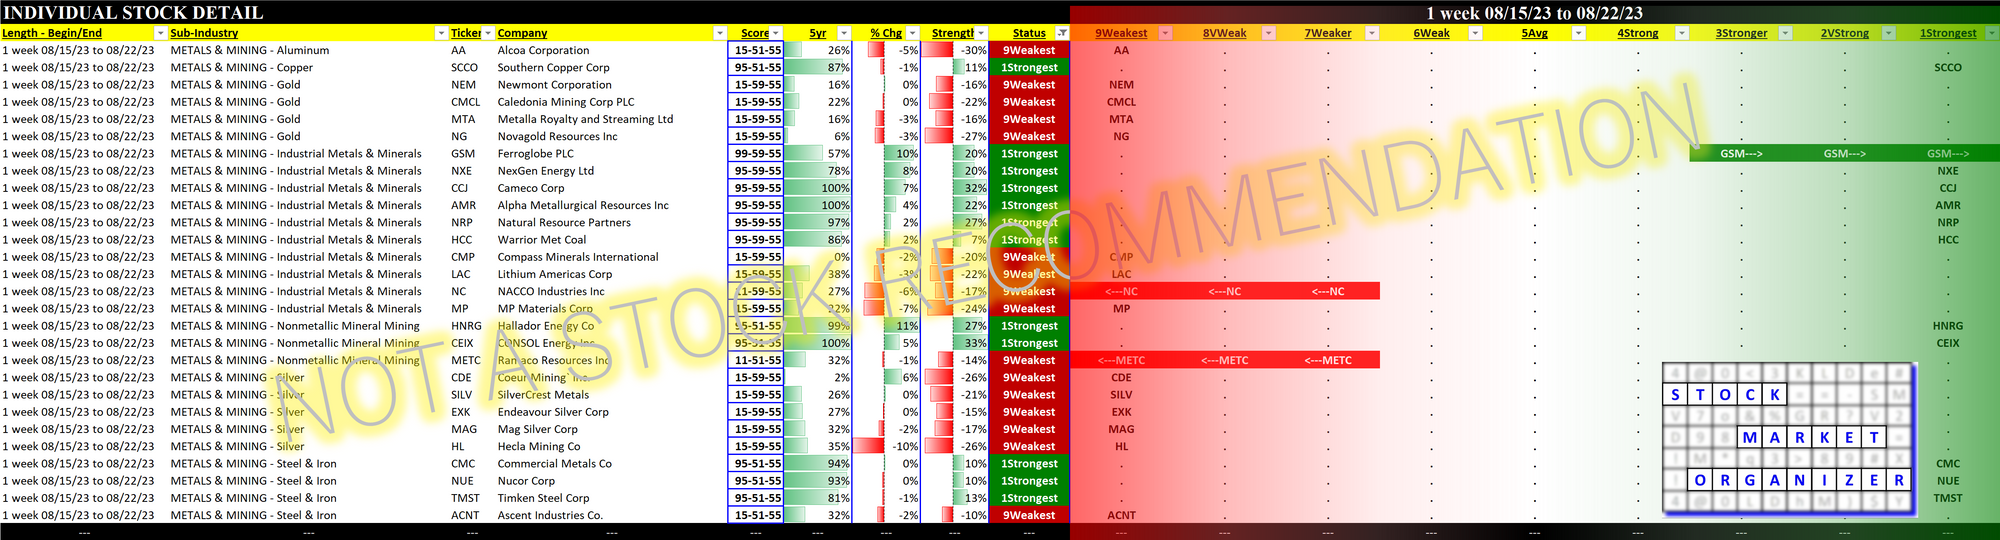The width and height of the screenshot is (2000, 540).
Task: Select METALS & MINING - Copper sub-industry cell
Action: click(242, 67)
